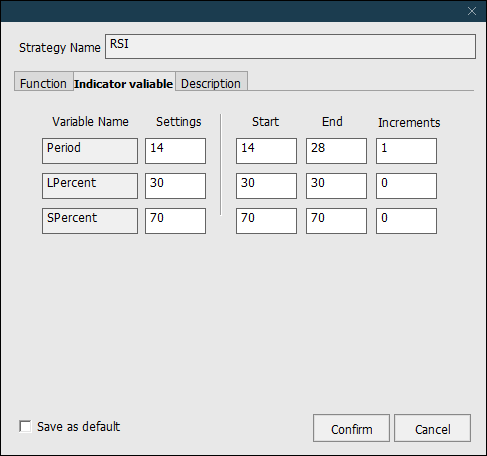Click the SPercent Increments field
Image resolution: width=487 pixels, height=456 pixels.
(x=406, y=221)
